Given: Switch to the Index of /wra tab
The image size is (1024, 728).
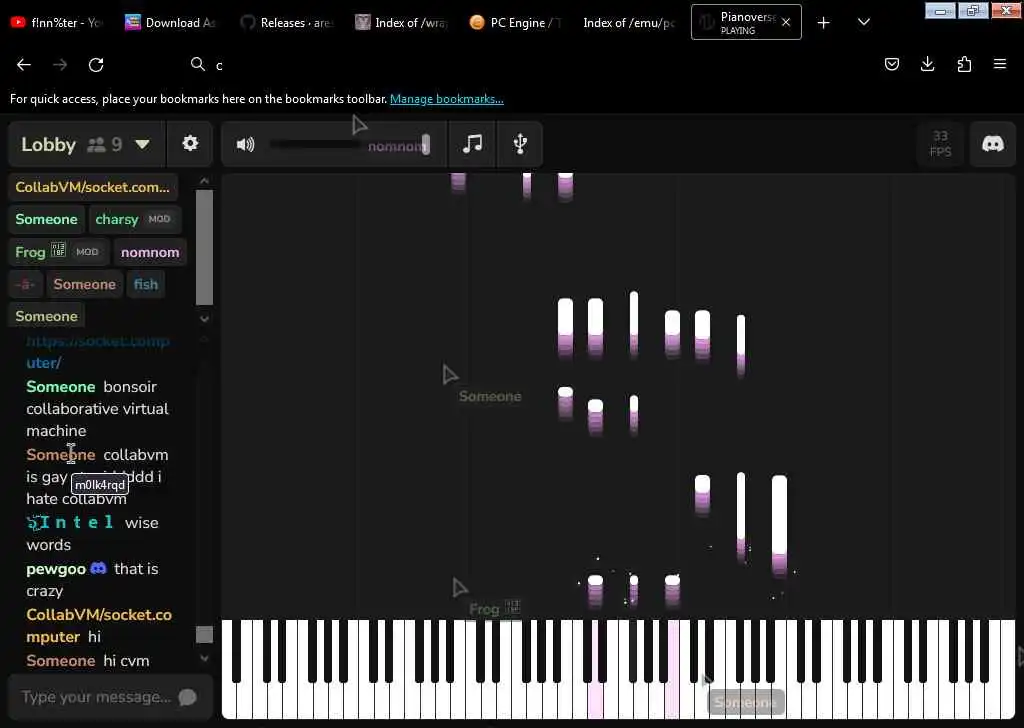Looking at the screenshot, I should (x=402, y=23).
